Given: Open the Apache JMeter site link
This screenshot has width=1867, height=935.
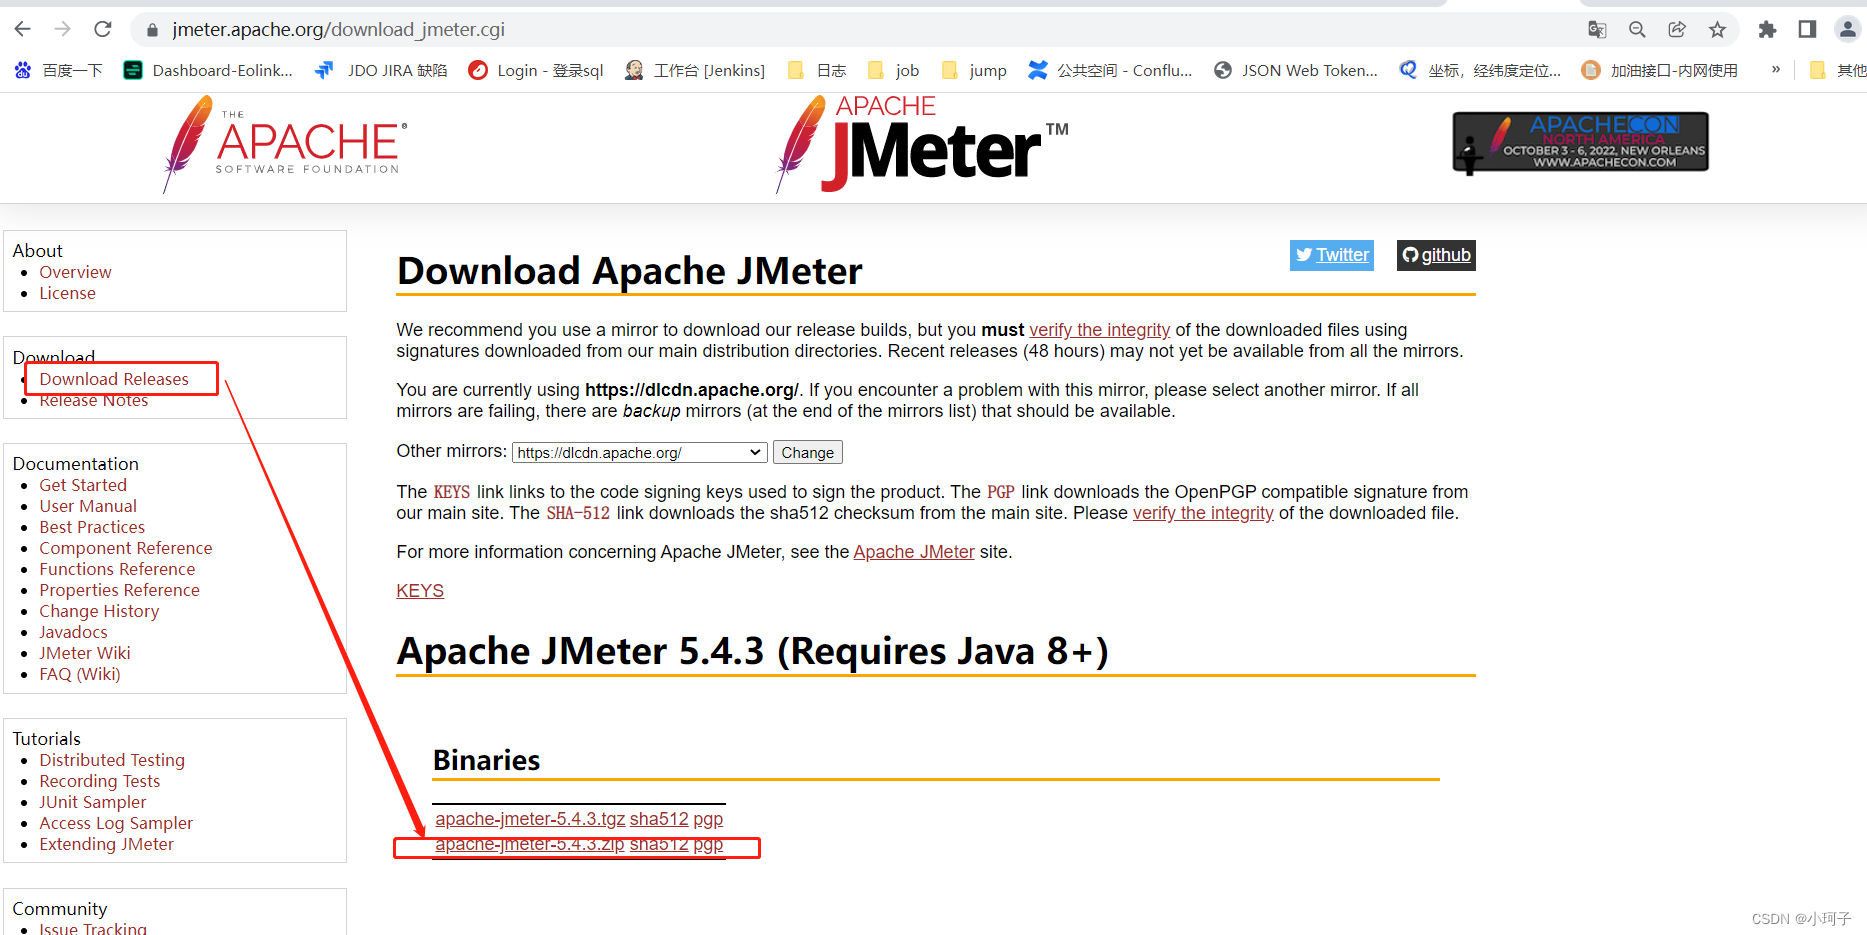Looking at the screenshot, I should pos(914,552).
